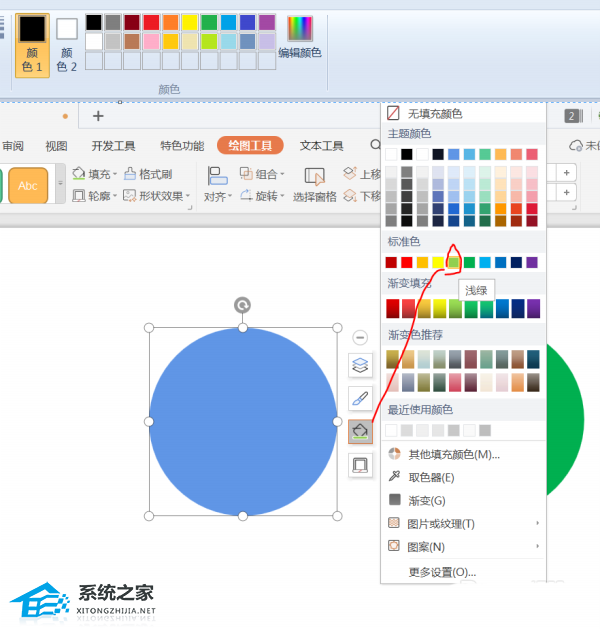Click the 选择窗格 selection pane icon
The image size is (600, 629).
pyautogui.click(x=314, y=184)
